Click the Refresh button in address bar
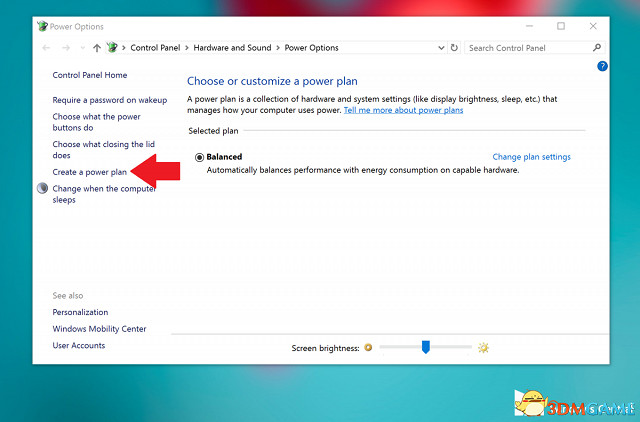The image size is (640, 422). click(454, 48)
